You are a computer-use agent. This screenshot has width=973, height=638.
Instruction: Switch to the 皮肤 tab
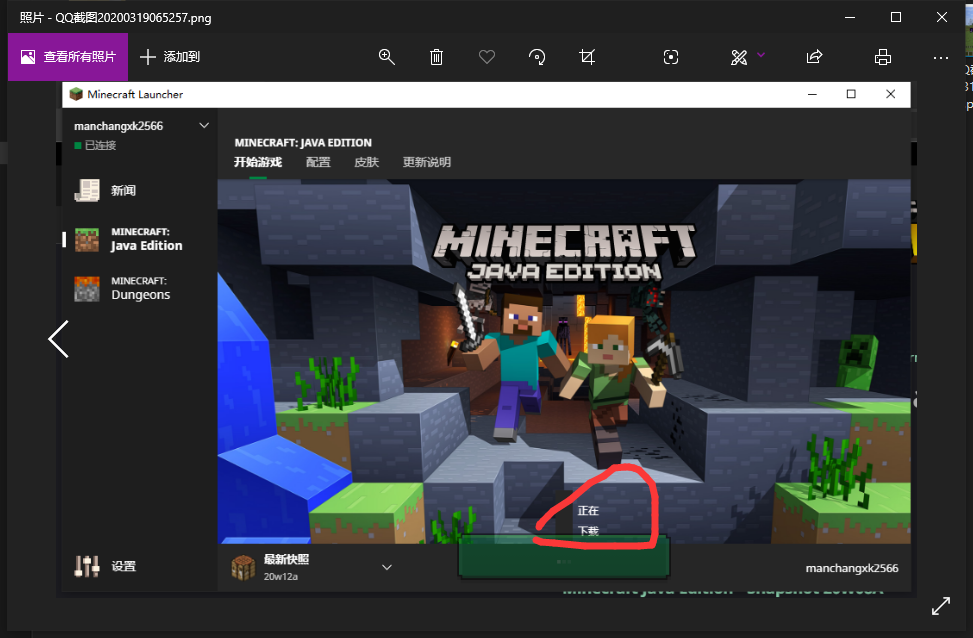366,162
